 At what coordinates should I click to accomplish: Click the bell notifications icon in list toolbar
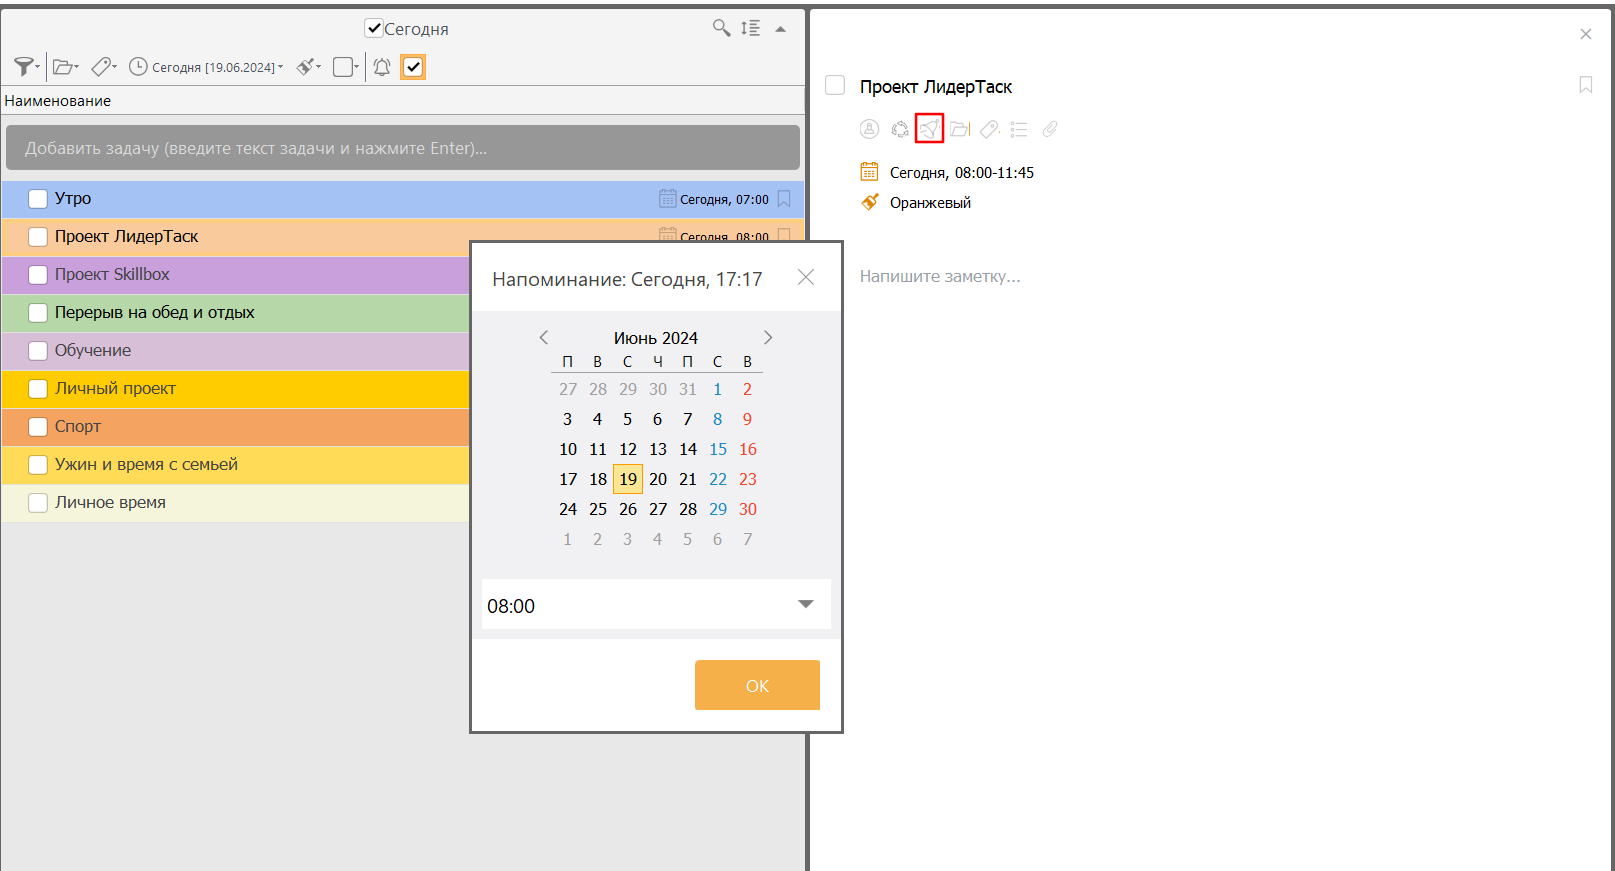(382, 67)
